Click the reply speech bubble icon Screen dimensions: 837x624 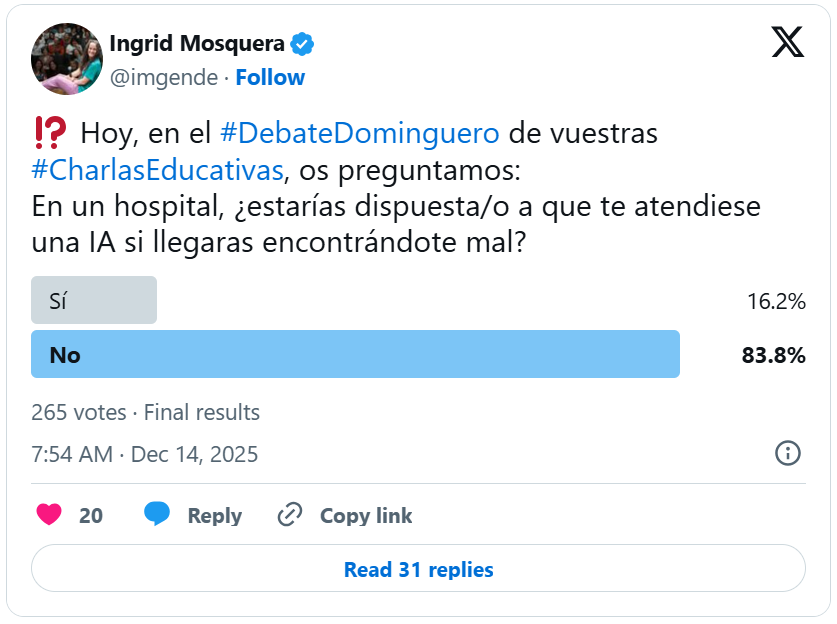pyautogui.click(x=157, y=515)
